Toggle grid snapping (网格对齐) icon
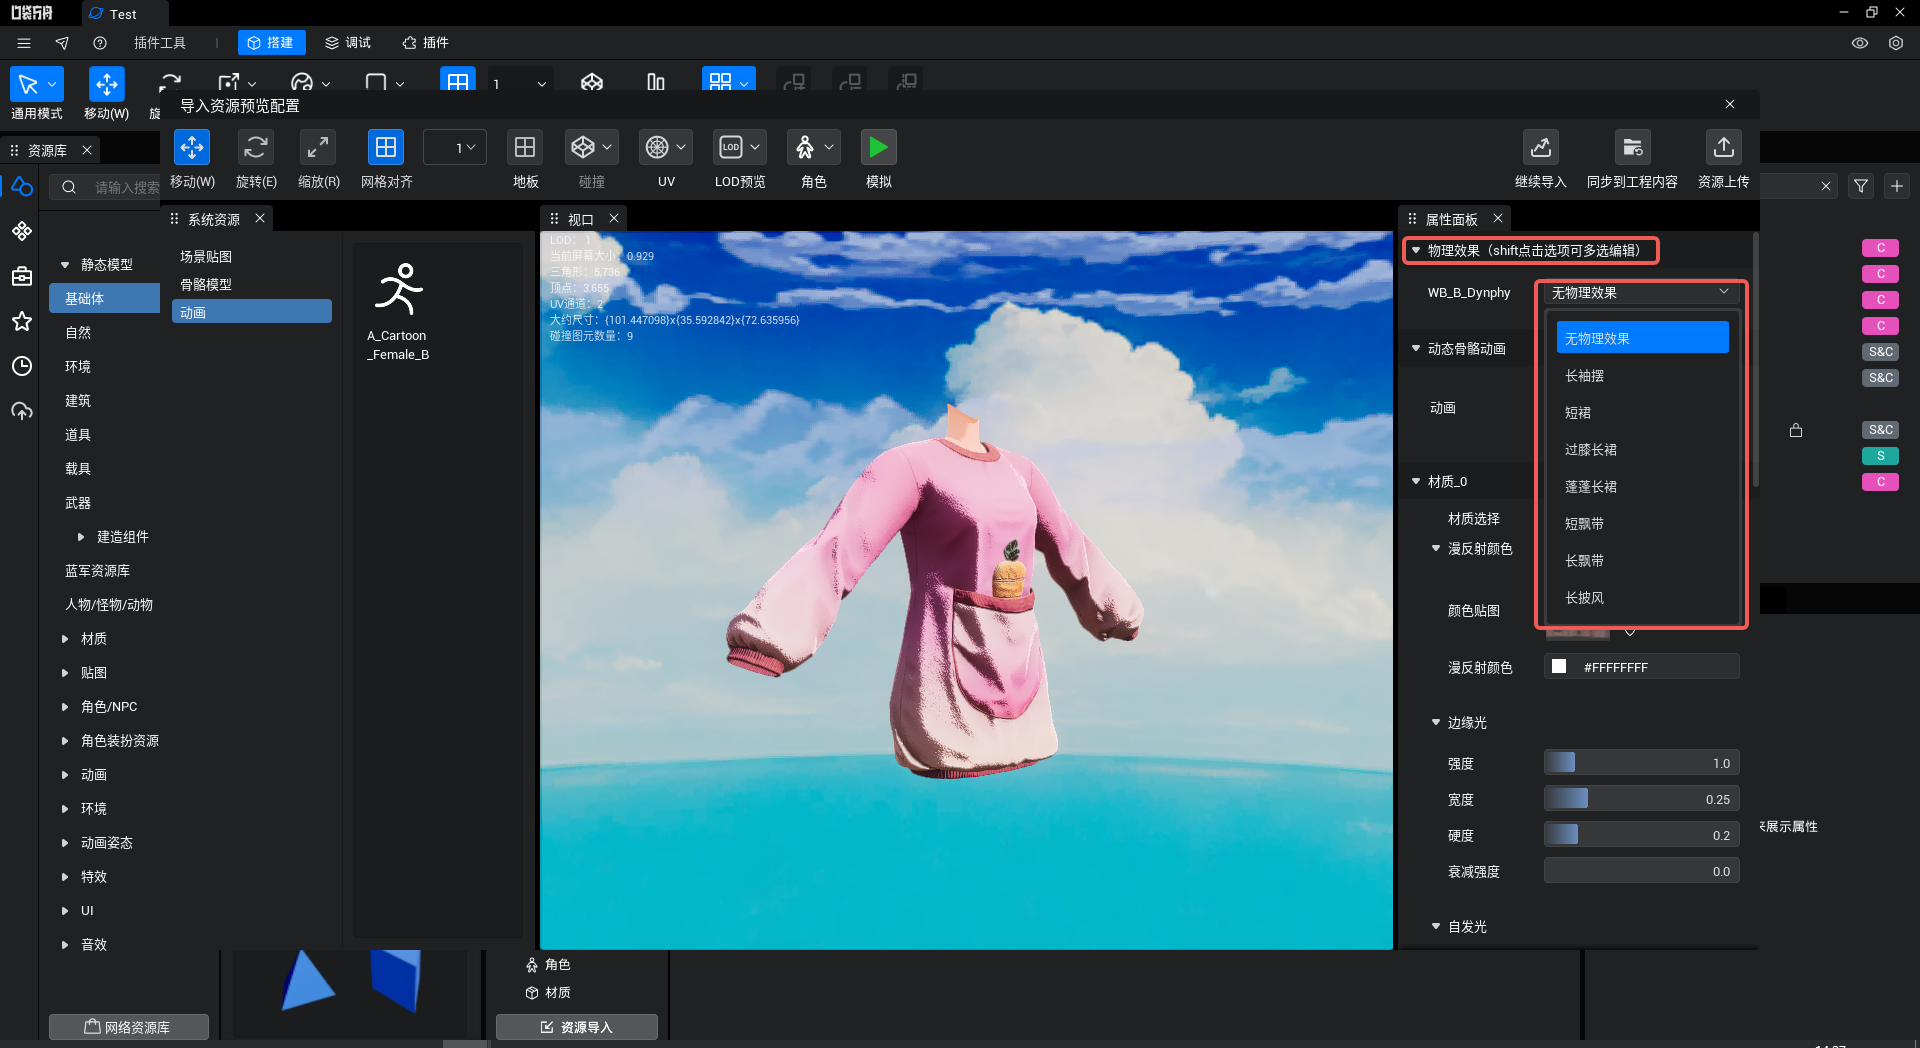Image resolution: width=1920 pixels, height=1048 pixels. coord(386,148)
